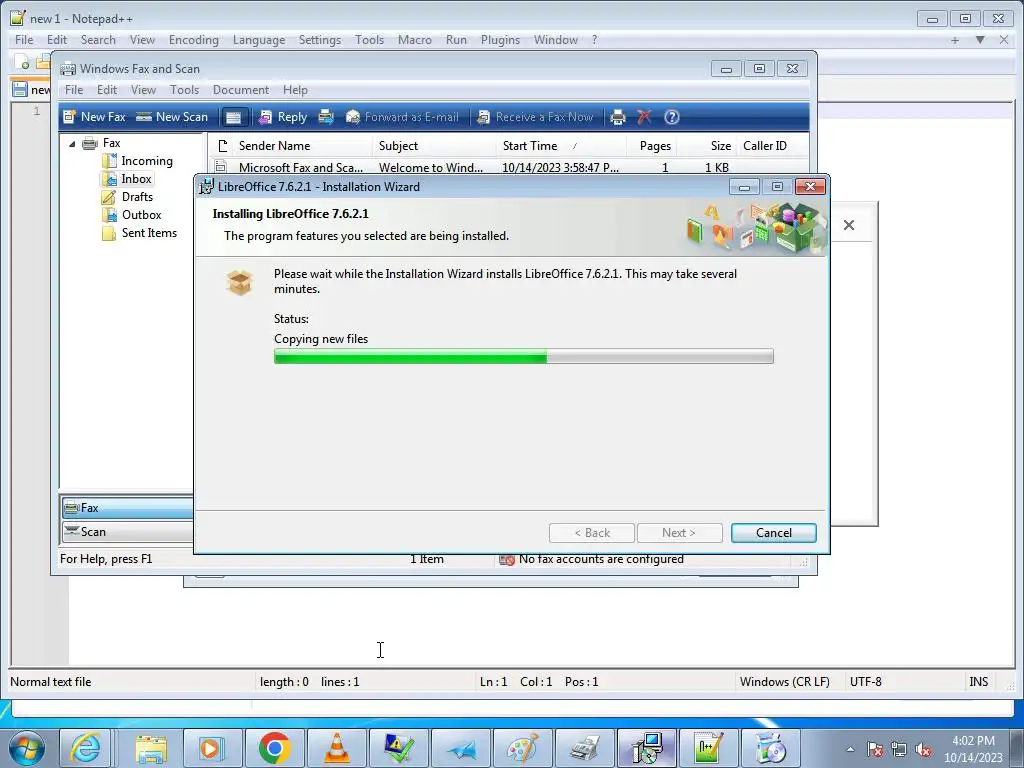Click the Action Center flag tray icon
1024x768 pixels.
coord(875,749)
